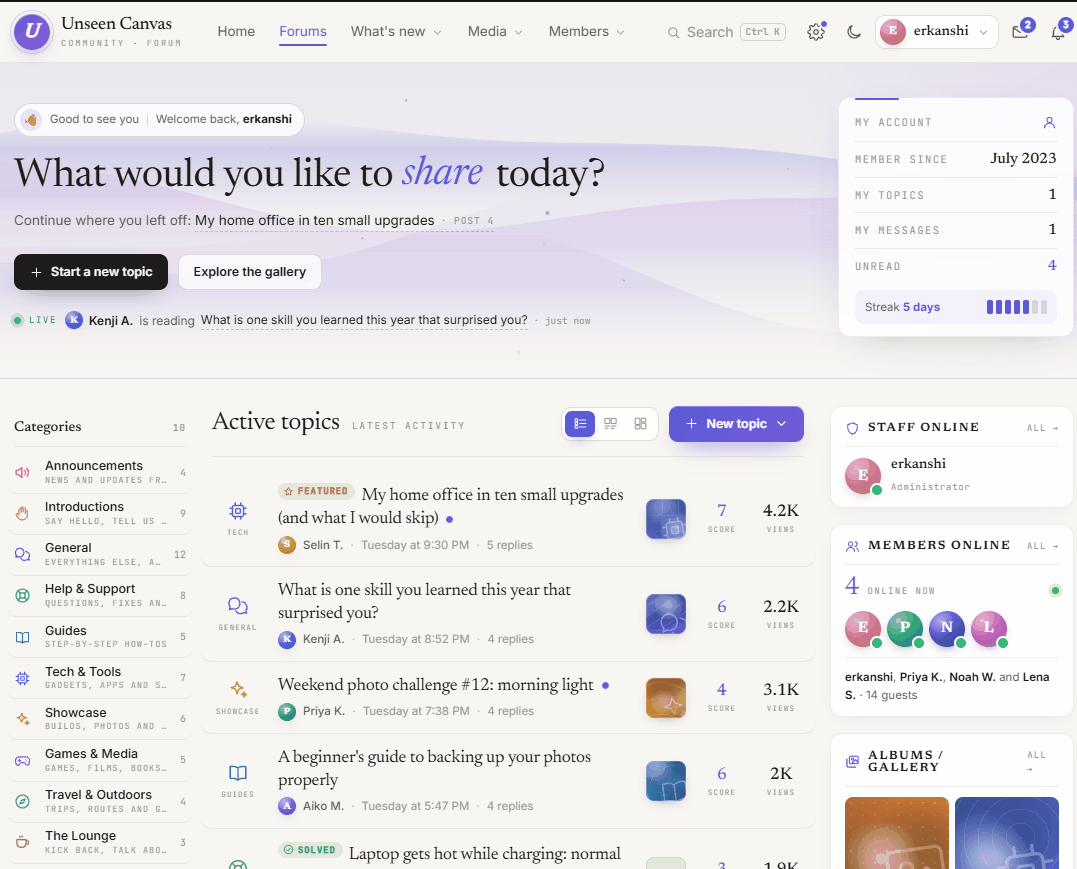This screenshot has height=869, width=1077.
Task: Click Explore the gallery button
Action: click(x=249, y=272)
